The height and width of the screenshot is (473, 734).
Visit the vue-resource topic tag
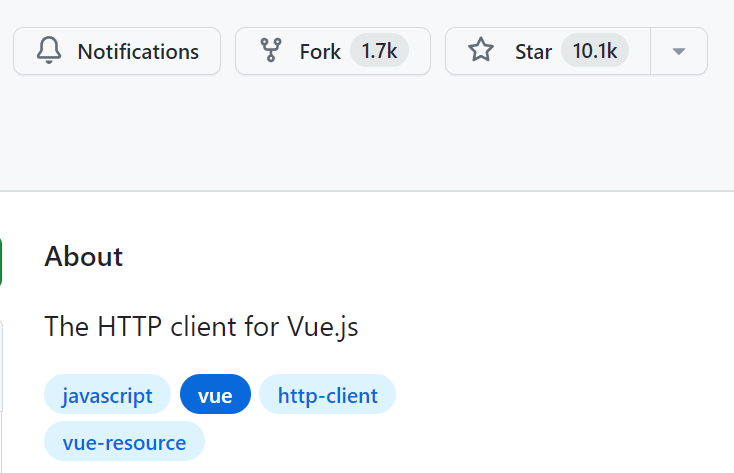pyautogui.click(x=124, y=442)
